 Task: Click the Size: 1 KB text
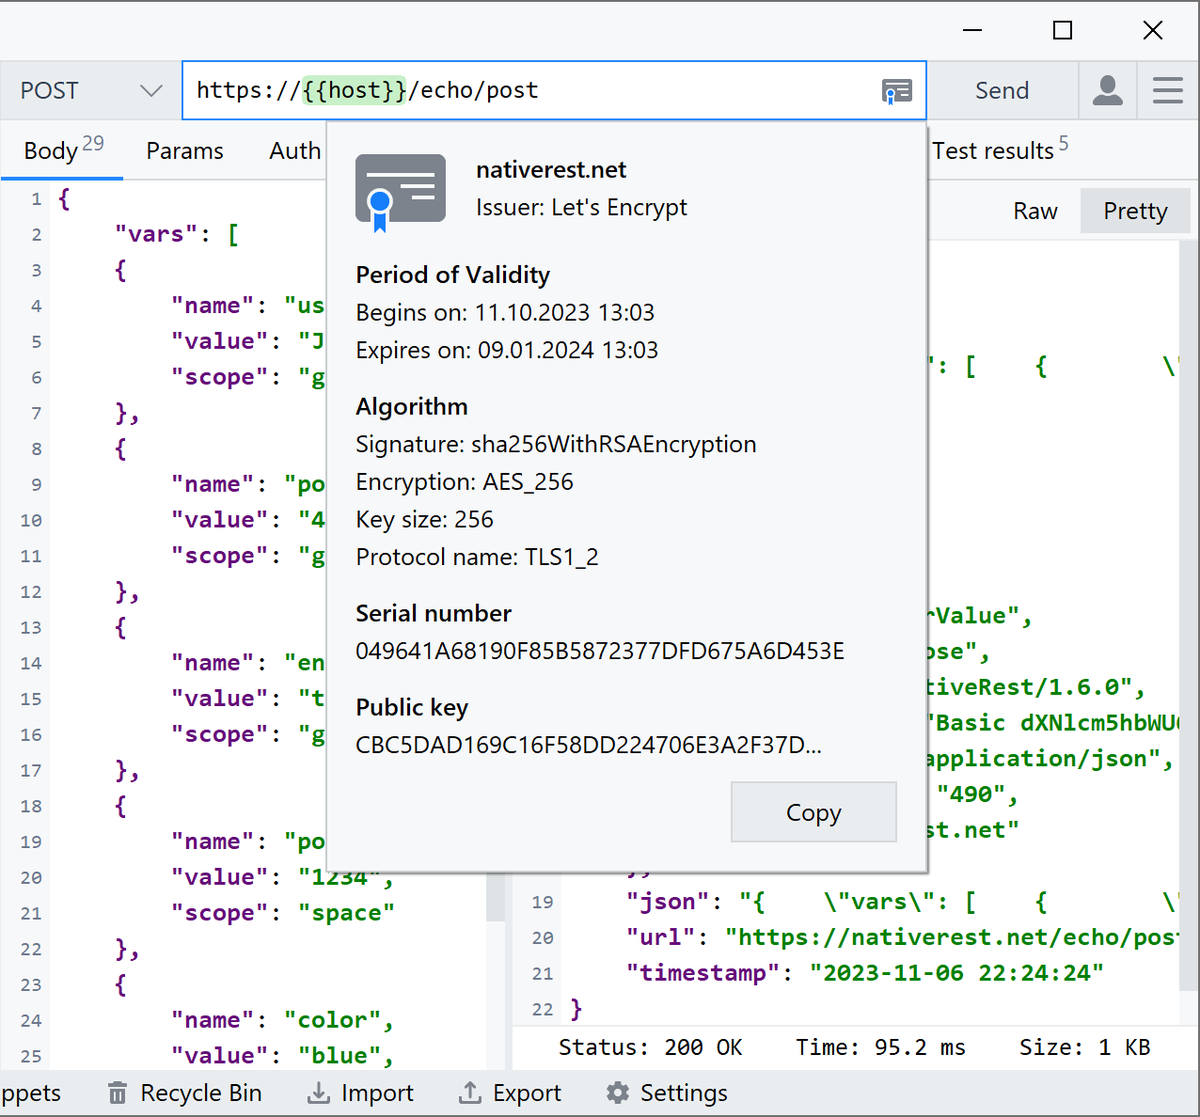pyautogui.click(x=1085, y=1047)
